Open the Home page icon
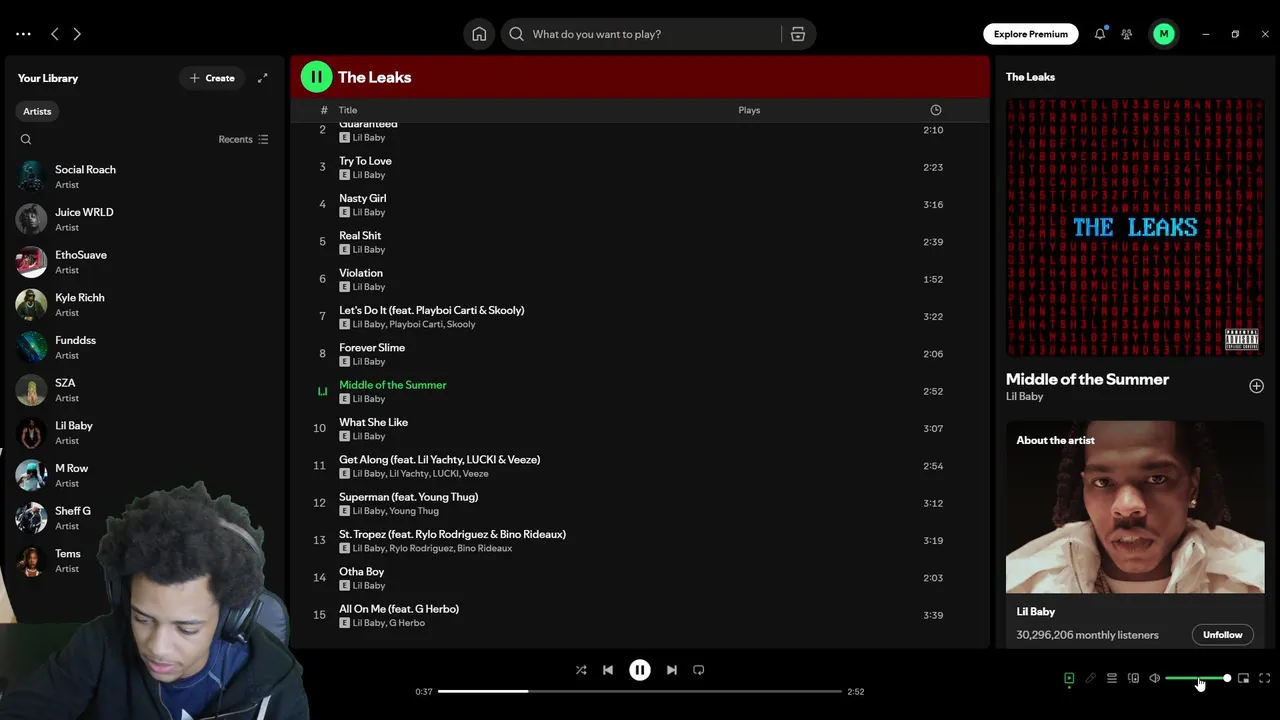Screen dimensions: 1280x720 pos(479,34)
